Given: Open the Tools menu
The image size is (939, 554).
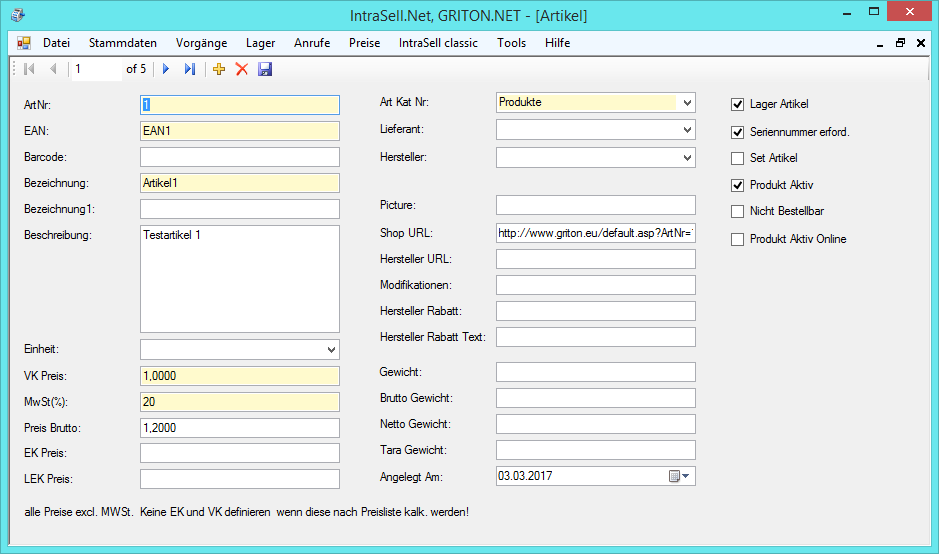Looking at the screenshot, I should (511, 43).
